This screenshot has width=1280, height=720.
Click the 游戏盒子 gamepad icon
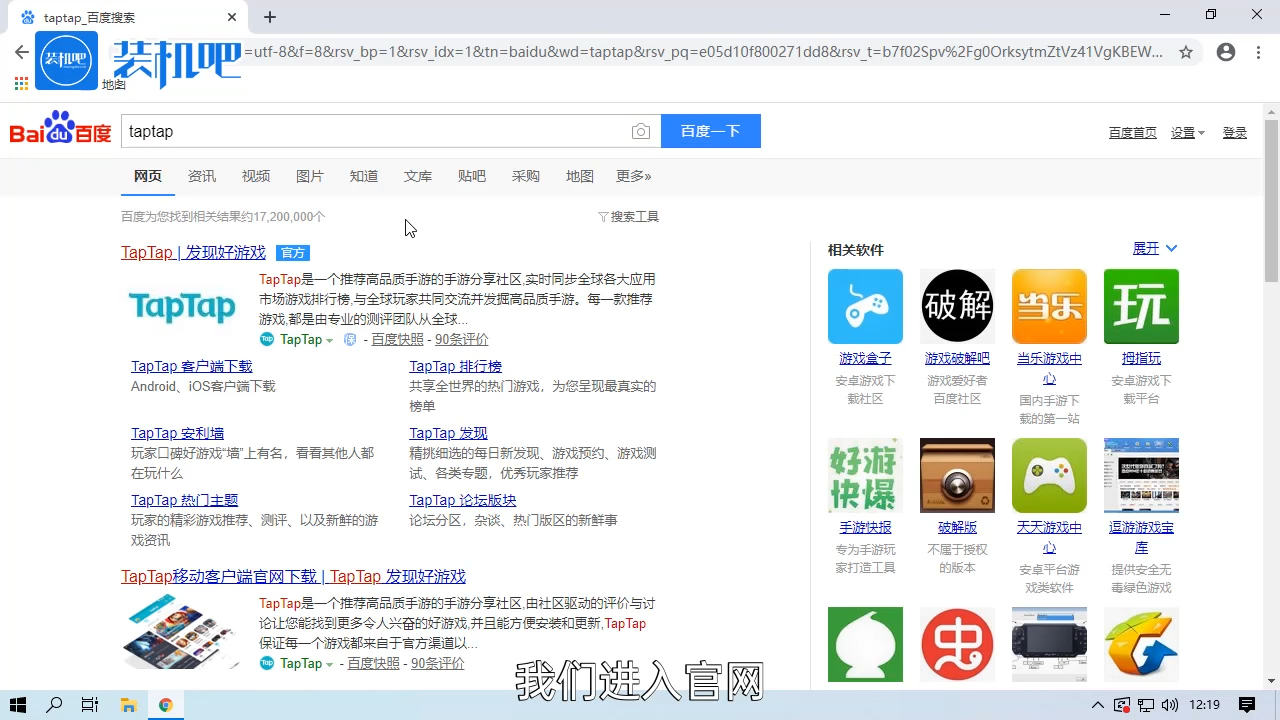point(864,306)
